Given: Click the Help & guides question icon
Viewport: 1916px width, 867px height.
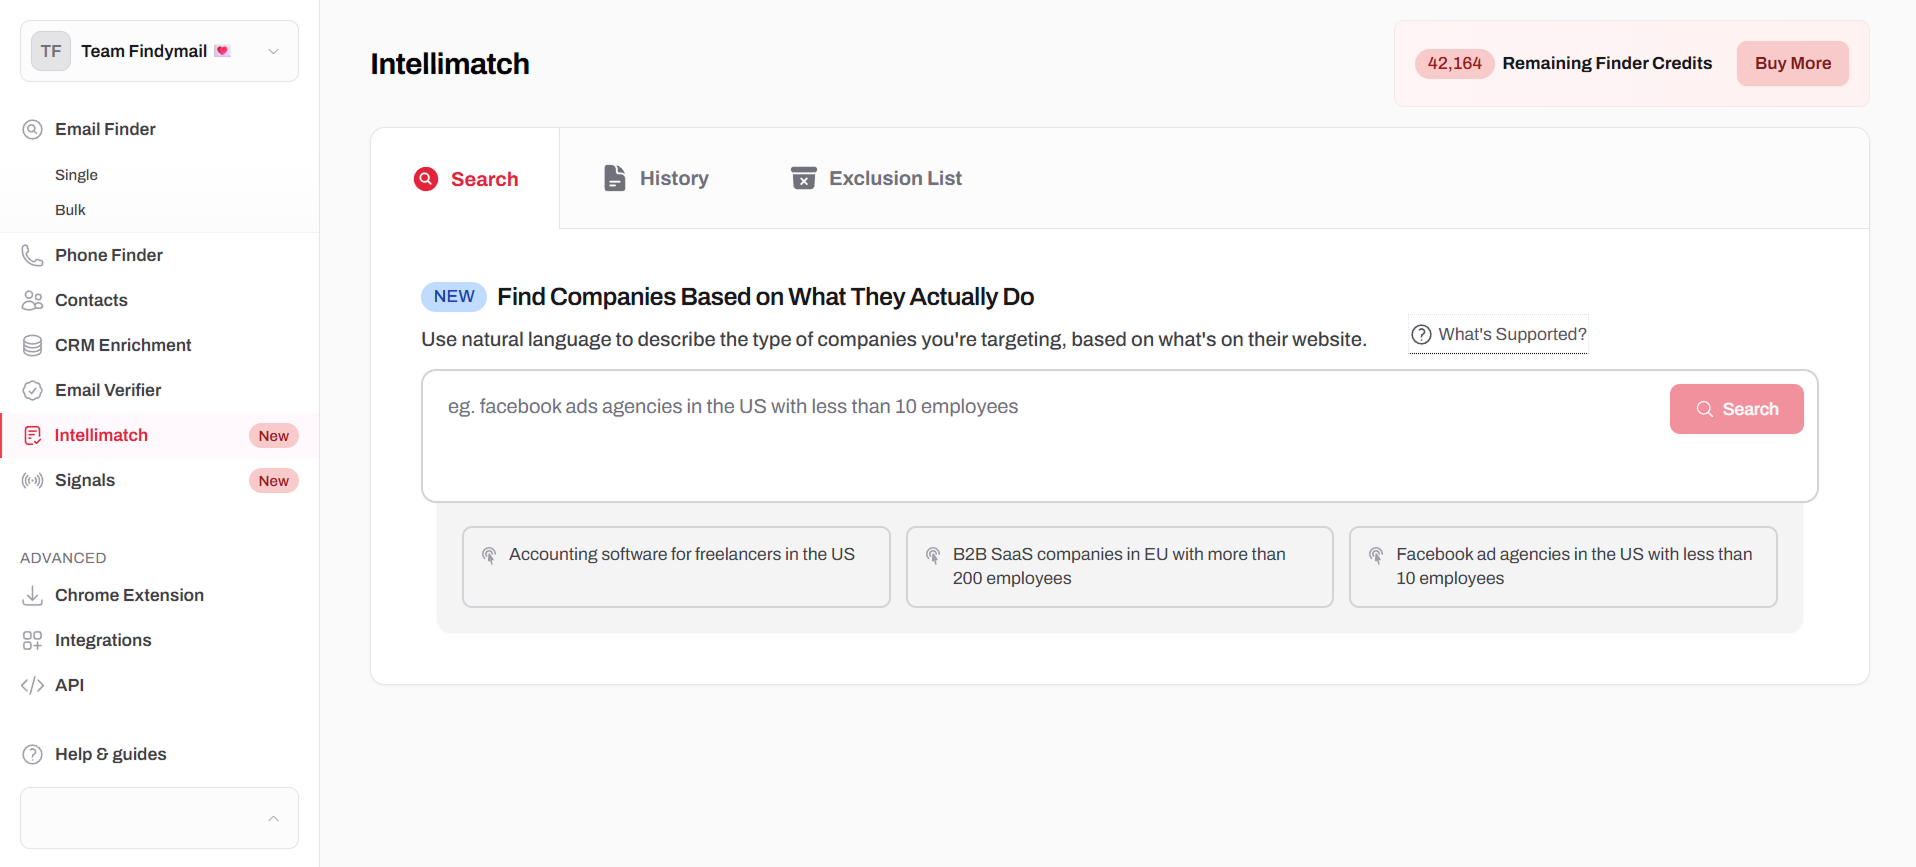Looking at the screenshot, I should (32, 754).
